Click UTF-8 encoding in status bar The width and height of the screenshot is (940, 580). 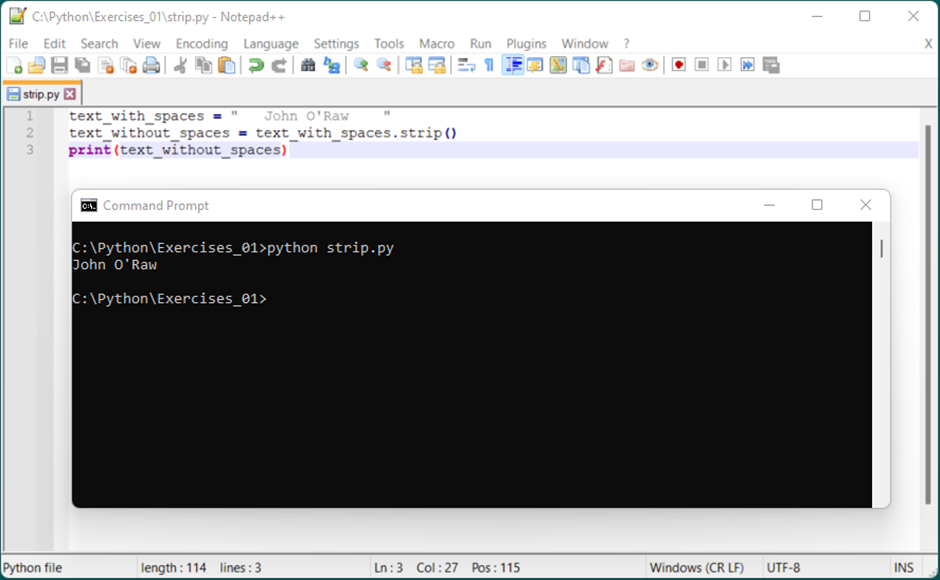783,567
